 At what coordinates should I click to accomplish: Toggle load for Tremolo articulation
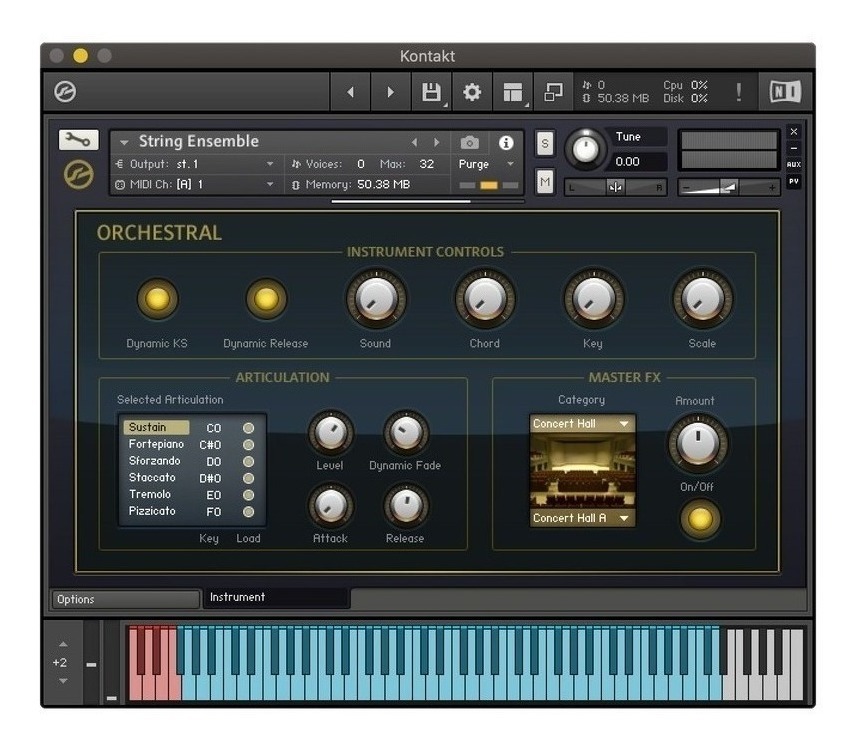(248, 495)
